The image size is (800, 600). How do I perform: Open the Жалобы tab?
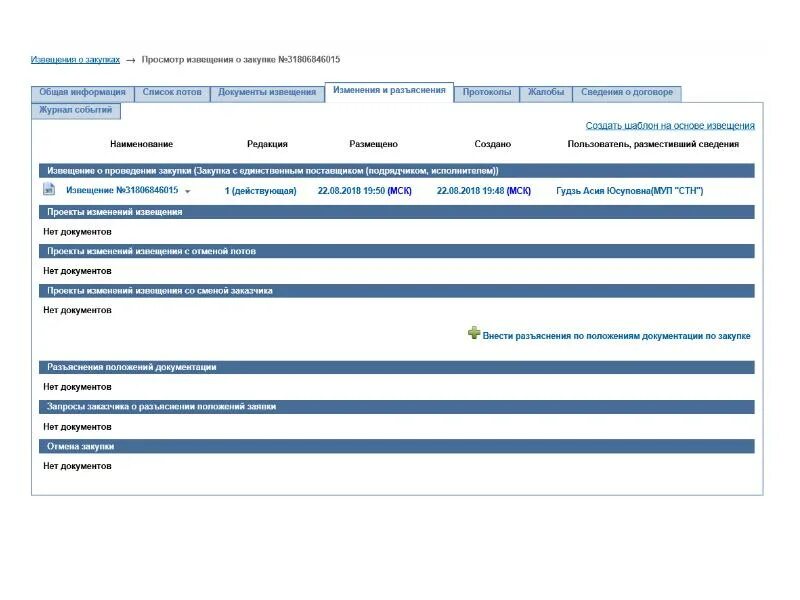[x=546, y=92]
